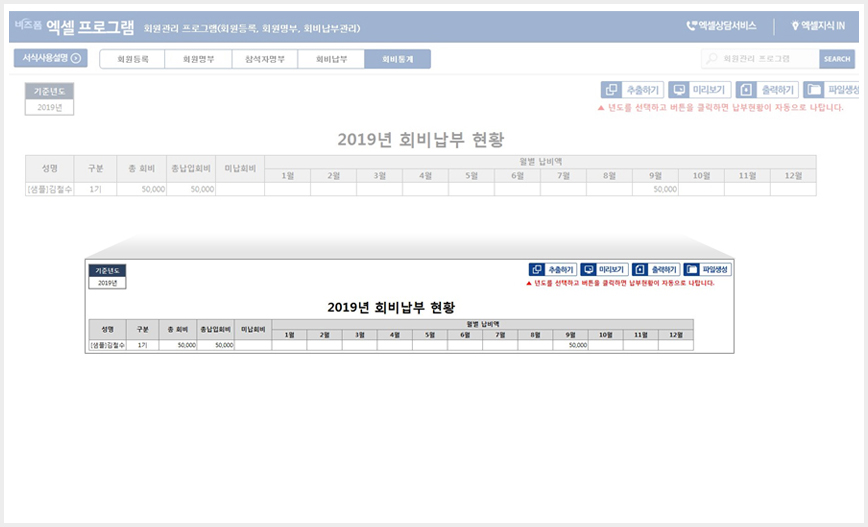Image resolution: width=868 pixels, height=527 pixels.
Task: Click the upper 기준년도 header label
Action: tap(49, 91)
